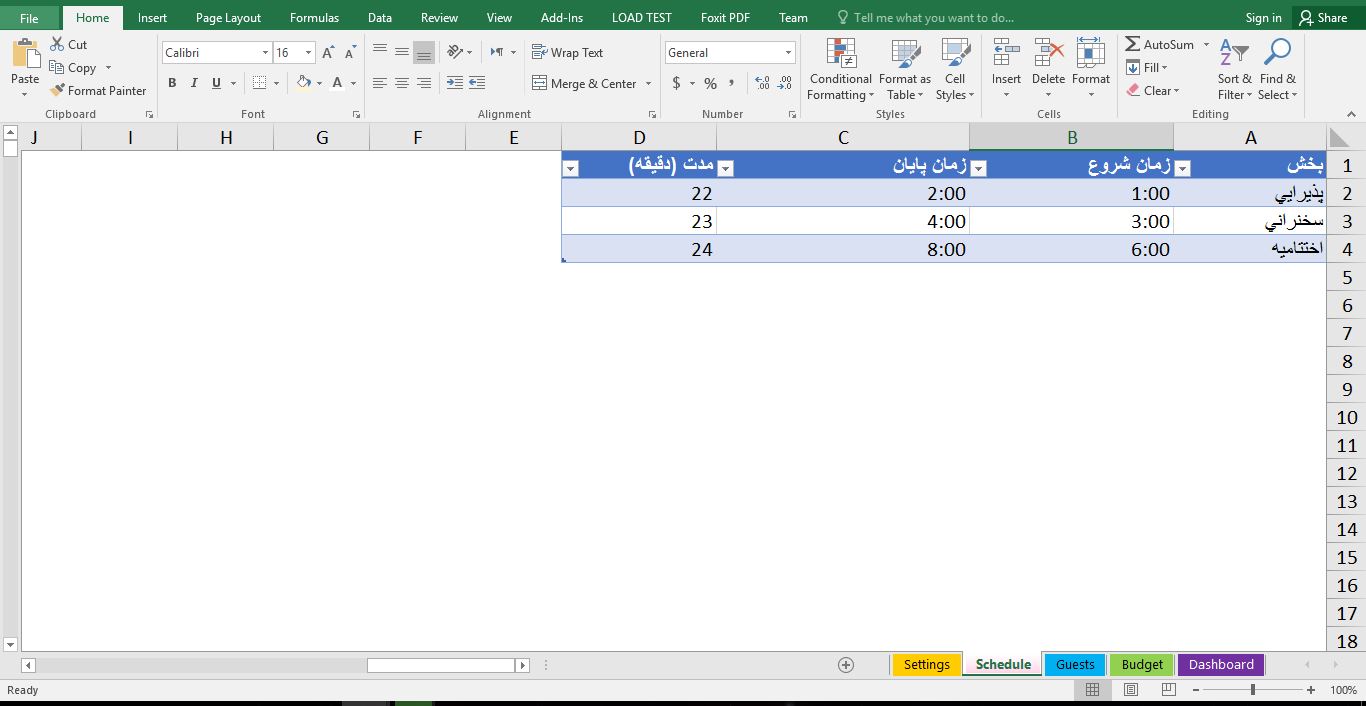
Task: Open the Format cells menu
Action: [x=1091, y=69]
